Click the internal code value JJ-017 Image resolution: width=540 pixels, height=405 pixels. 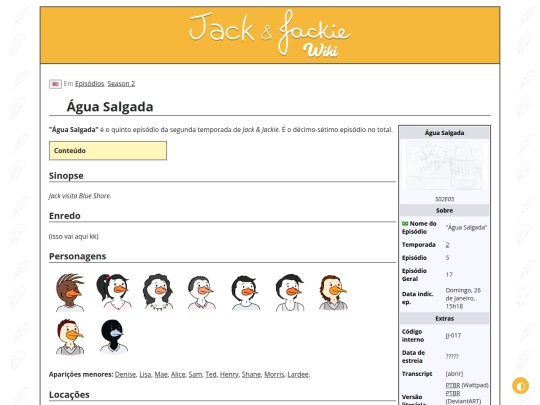453,335
